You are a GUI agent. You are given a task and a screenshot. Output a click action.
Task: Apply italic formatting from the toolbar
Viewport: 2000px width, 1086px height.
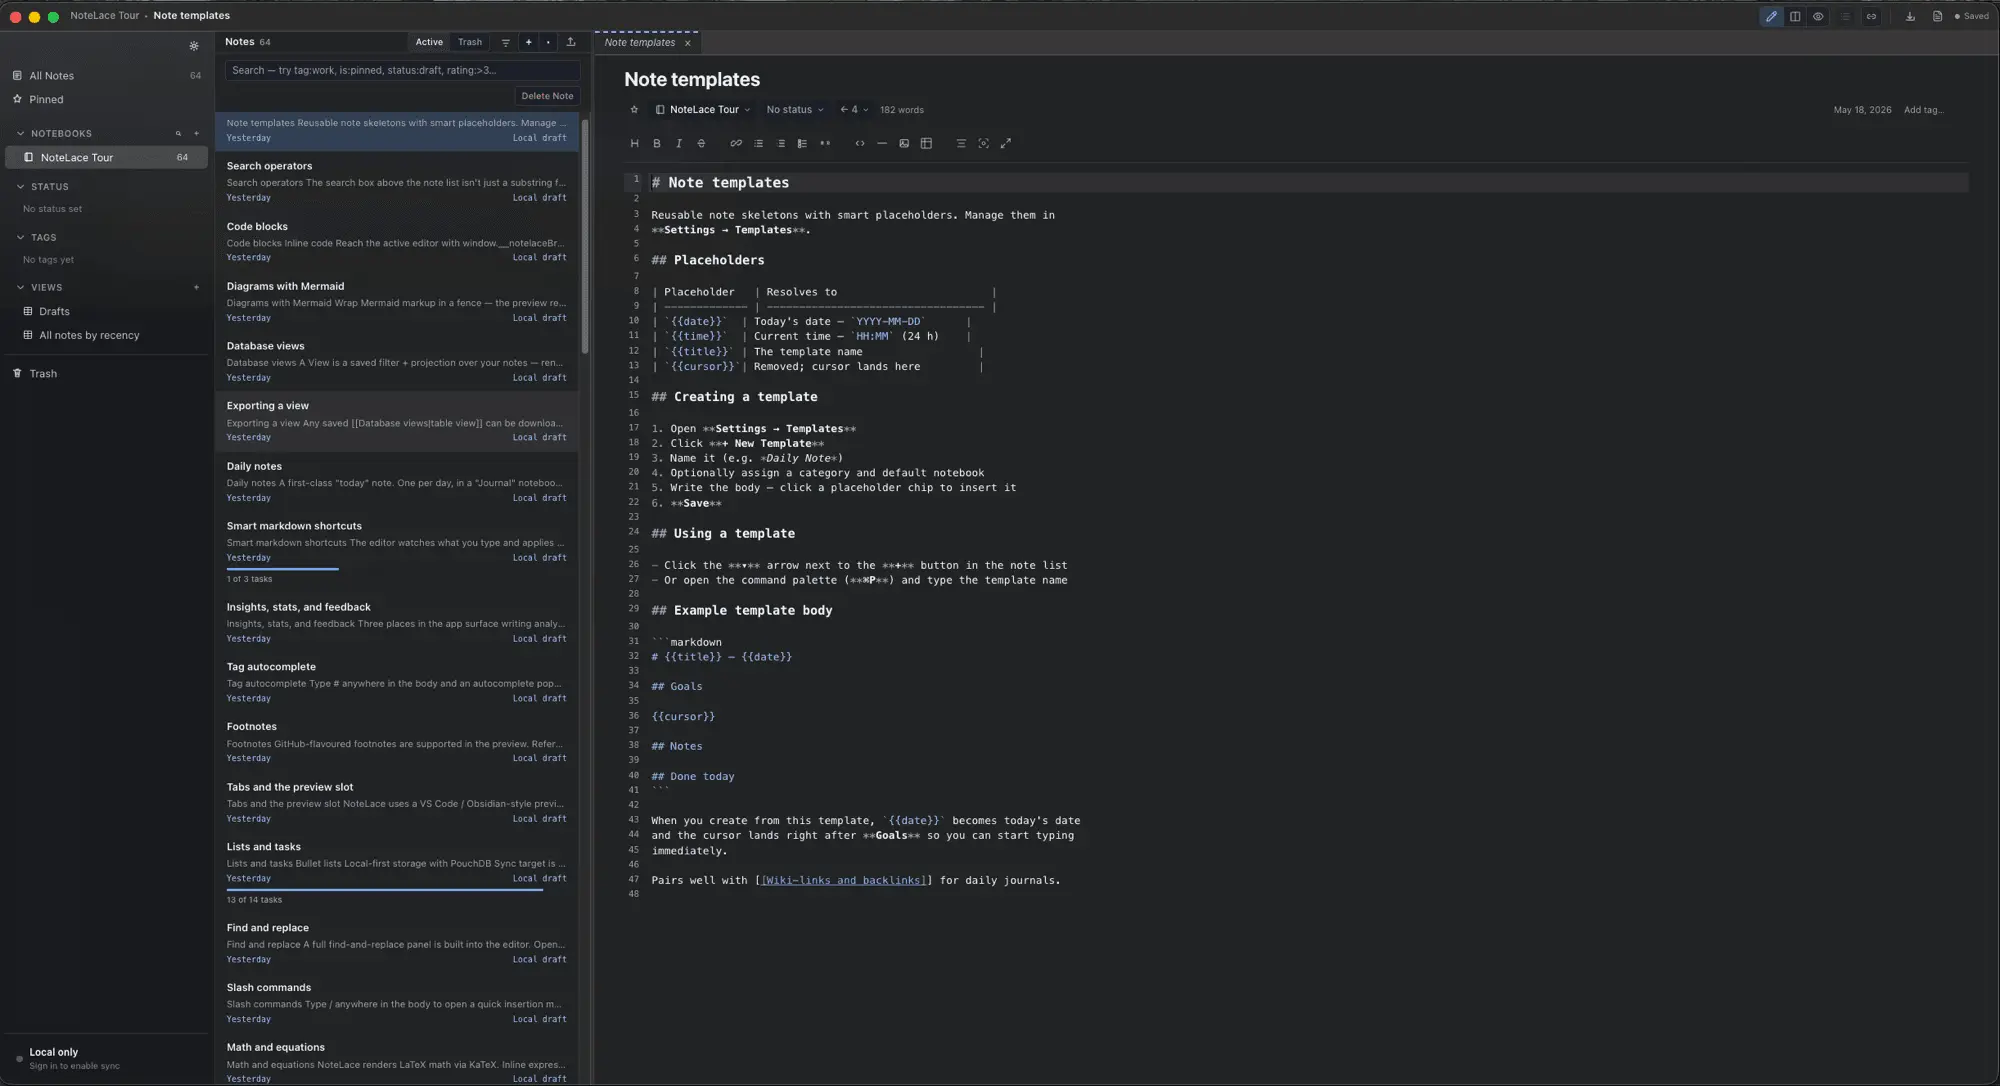coord(679,143)
